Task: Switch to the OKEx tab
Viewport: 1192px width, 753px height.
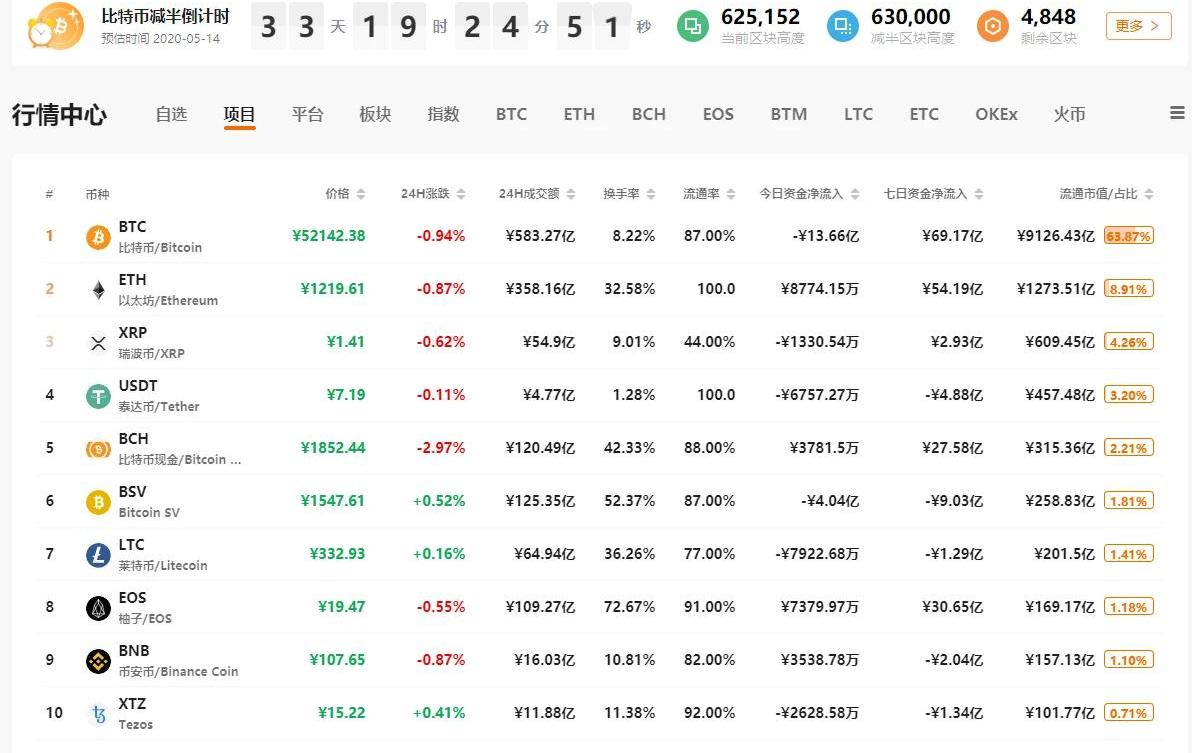Action: point(997,114)
